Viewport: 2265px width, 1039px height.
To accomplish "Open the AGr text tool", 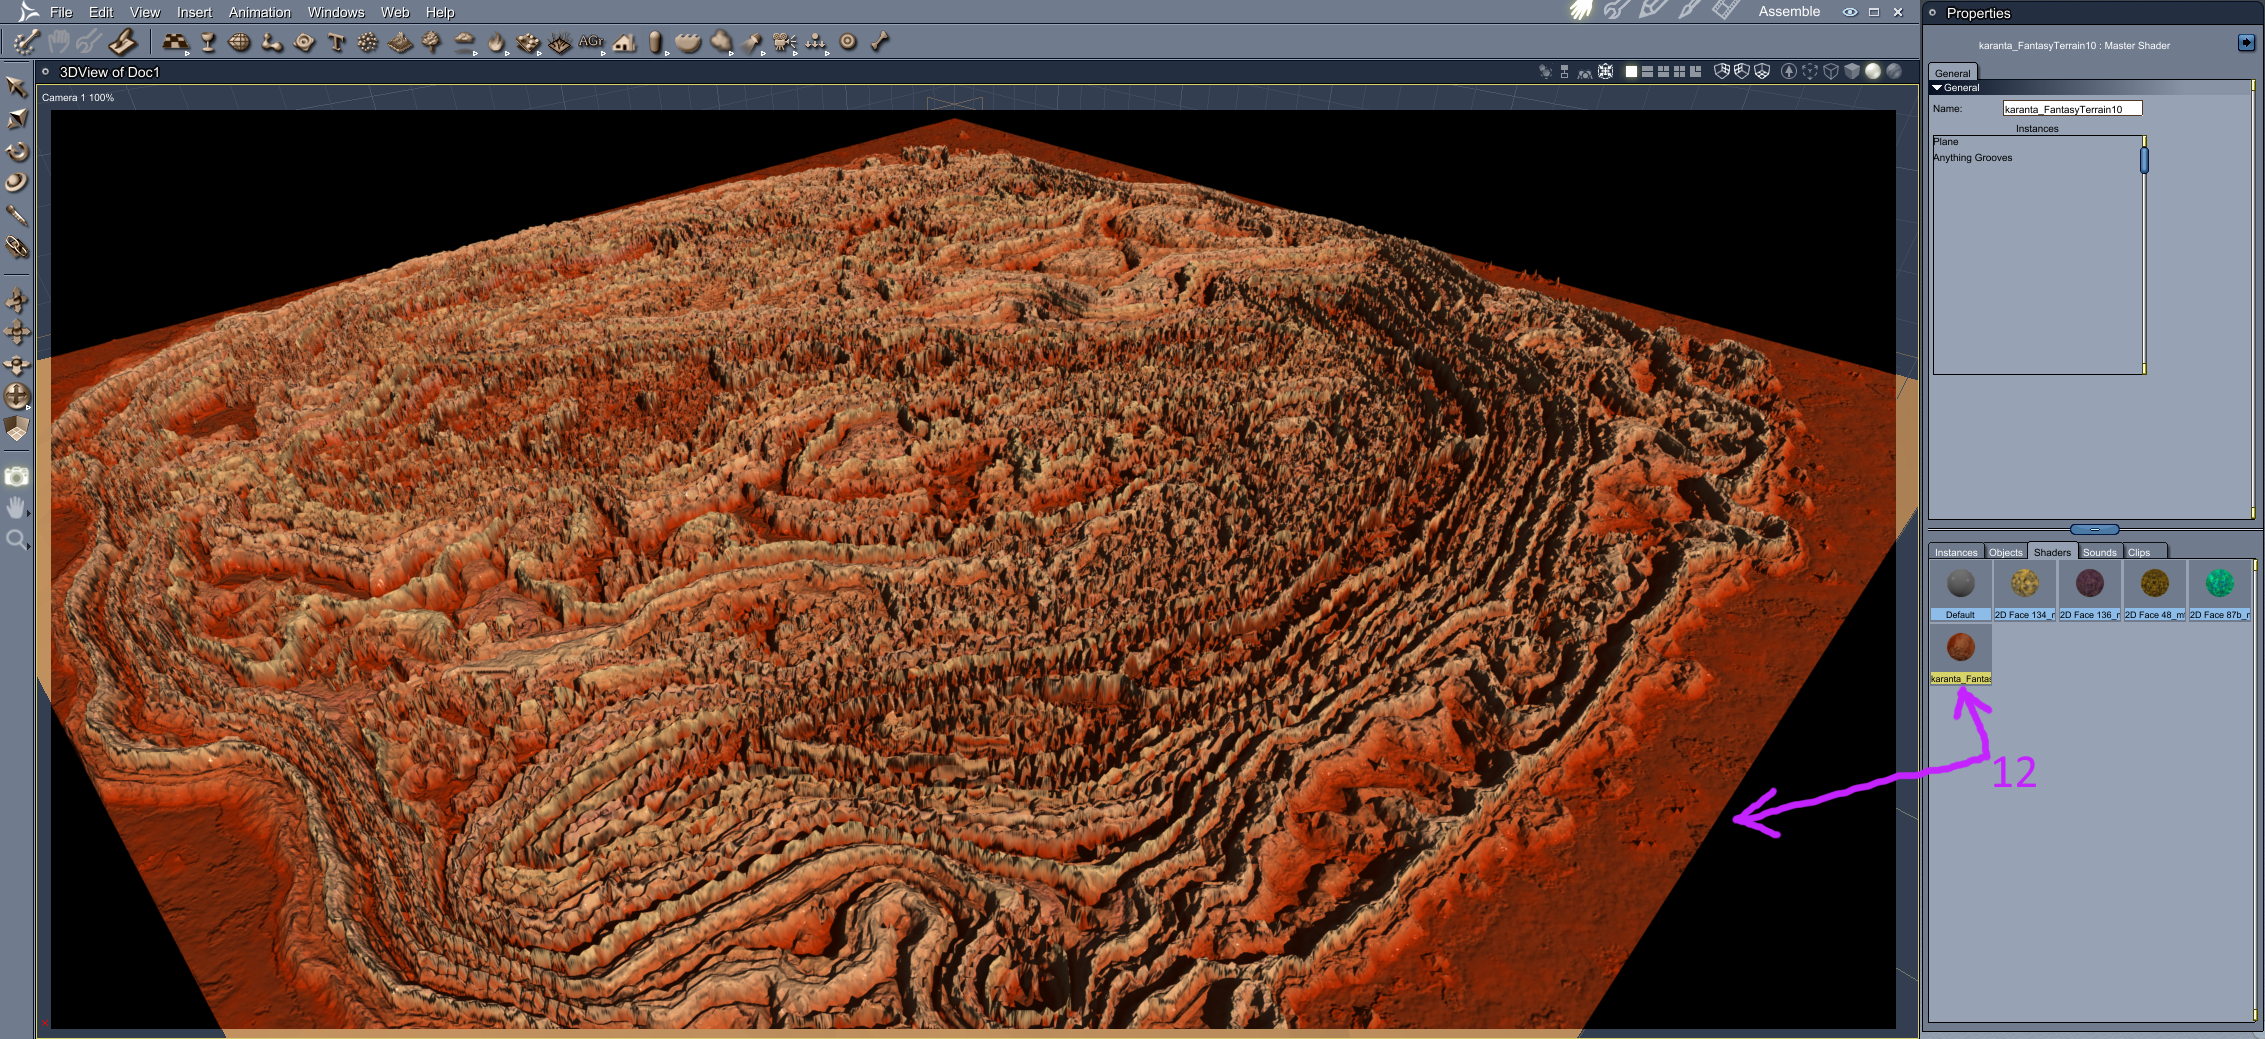I will (x=592, y=42).
